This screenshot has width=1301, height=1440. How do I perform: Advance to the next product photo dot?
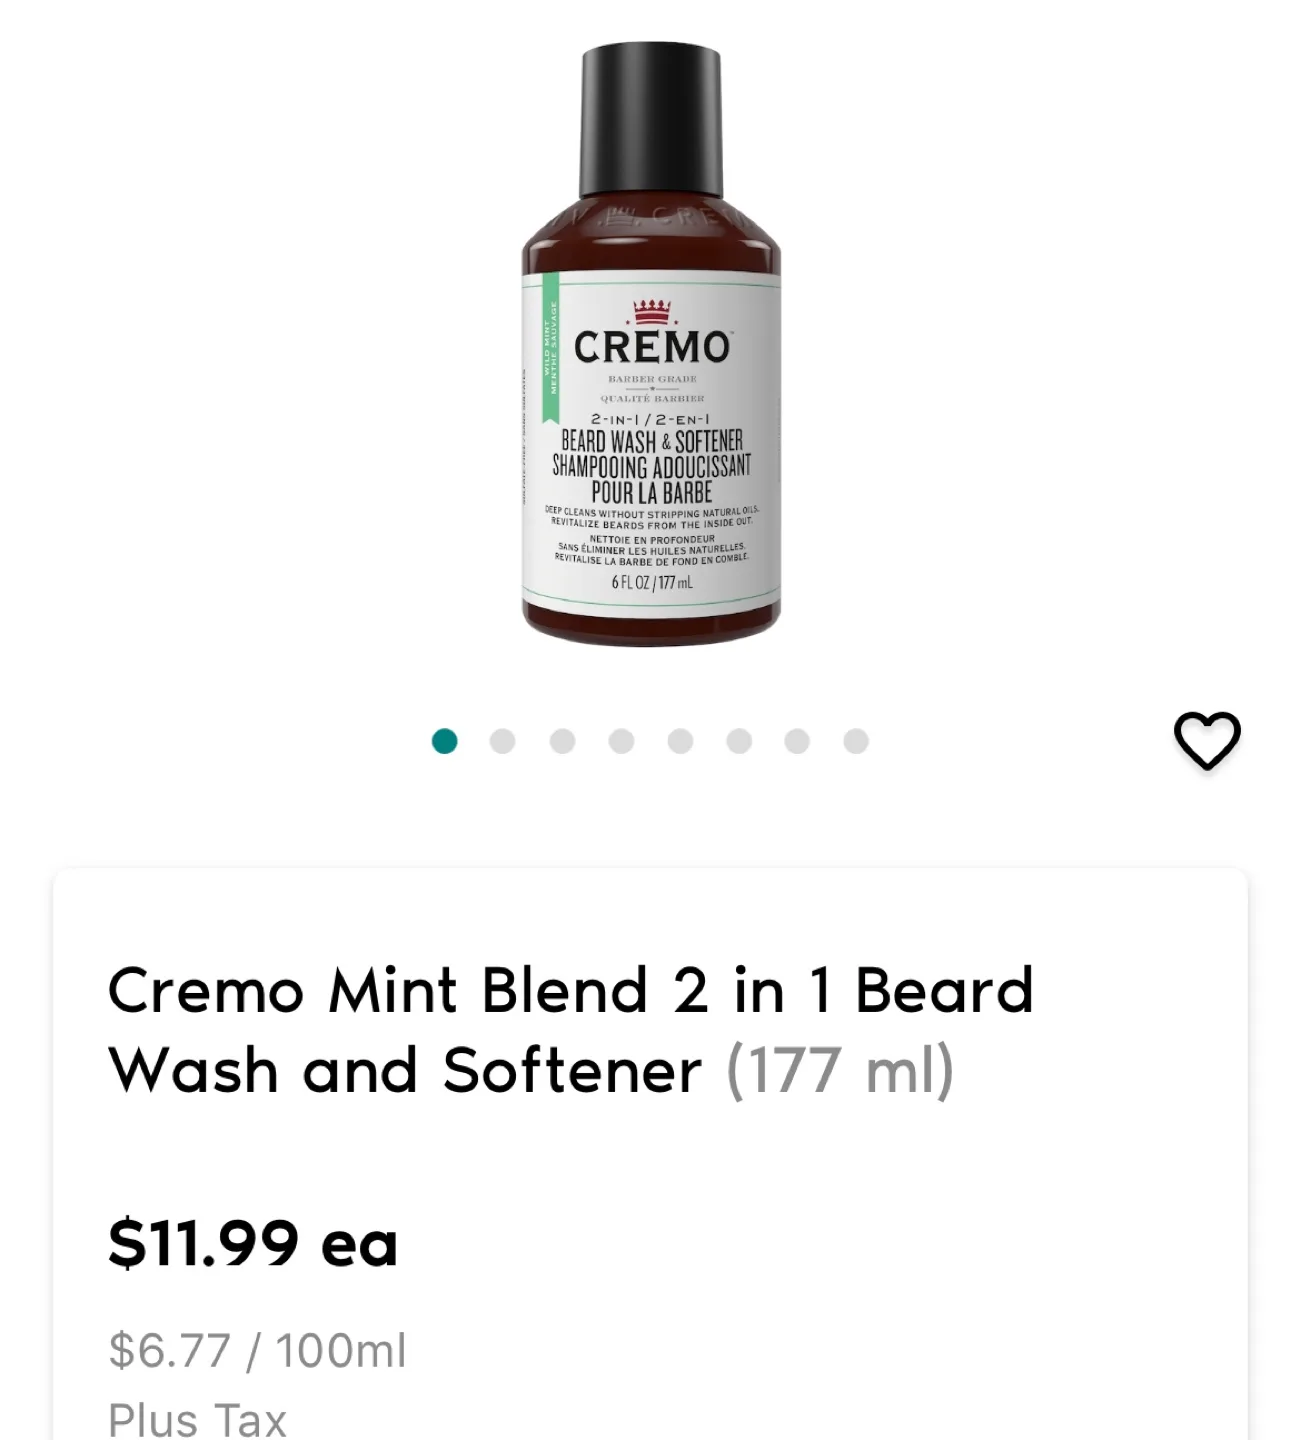coord(502,738)
